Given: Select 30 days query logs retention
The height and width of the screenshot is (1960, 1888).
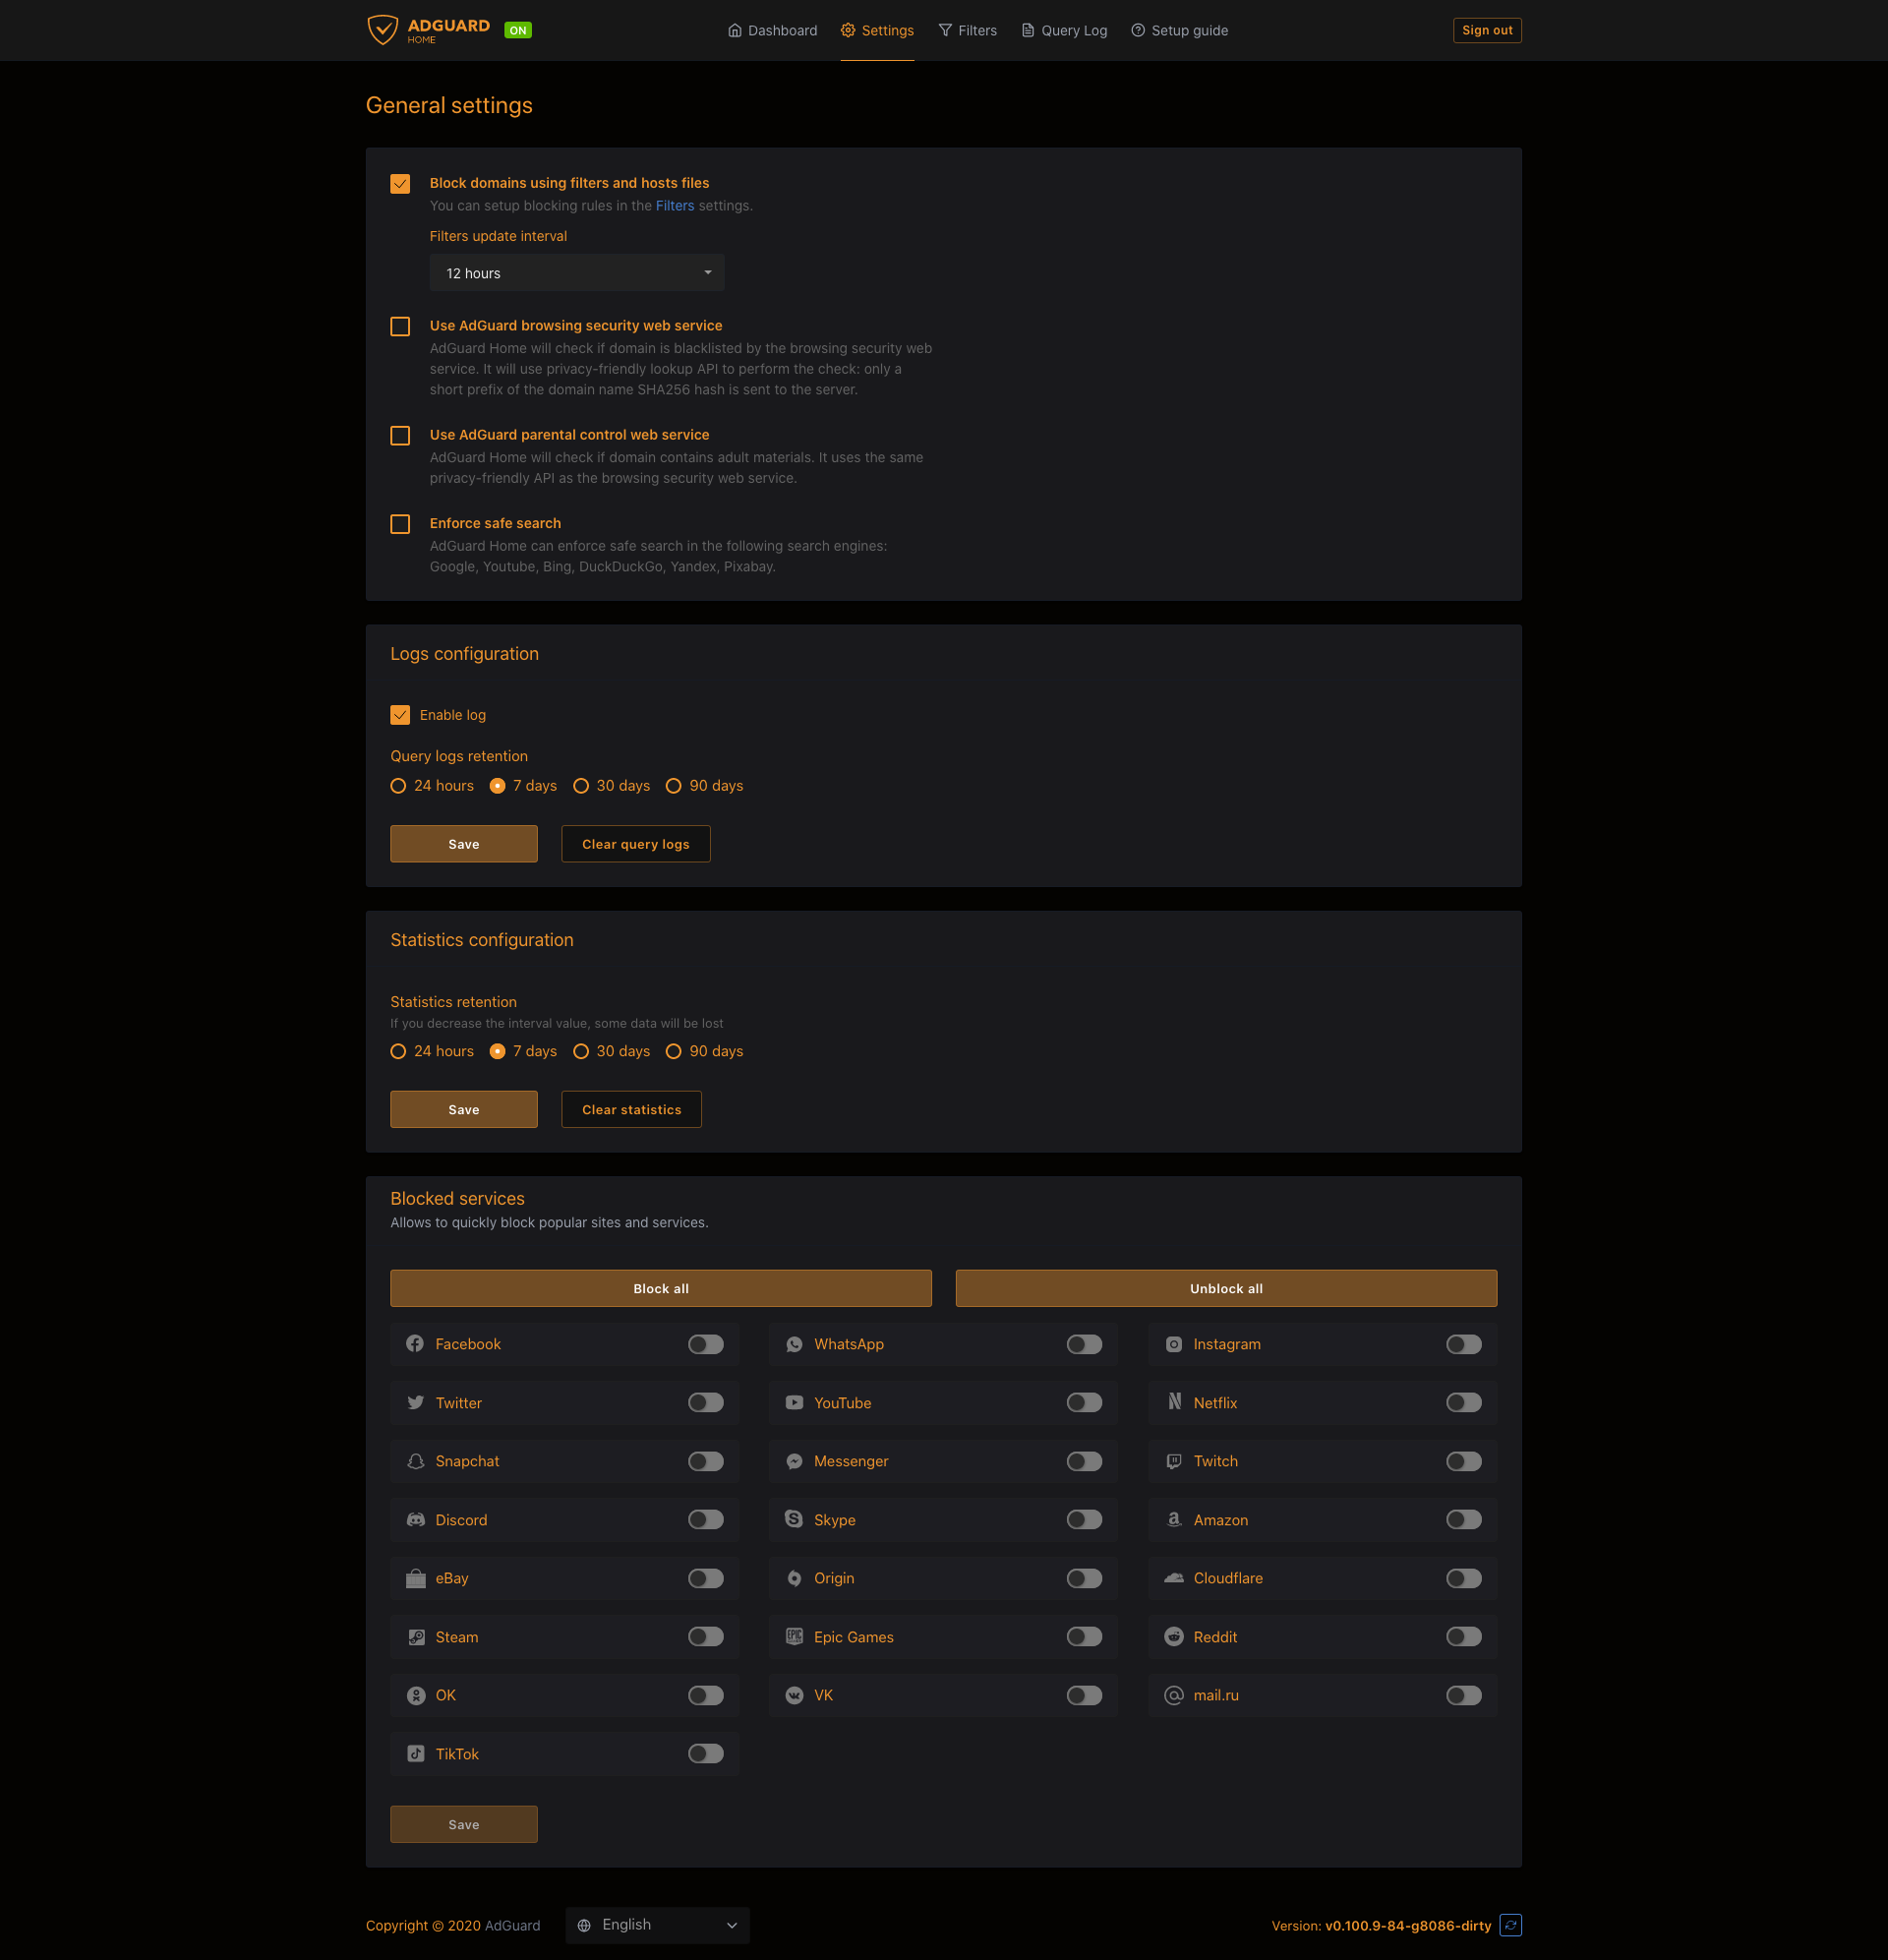Looking at the screenshot, I should [x=581, y=786].
